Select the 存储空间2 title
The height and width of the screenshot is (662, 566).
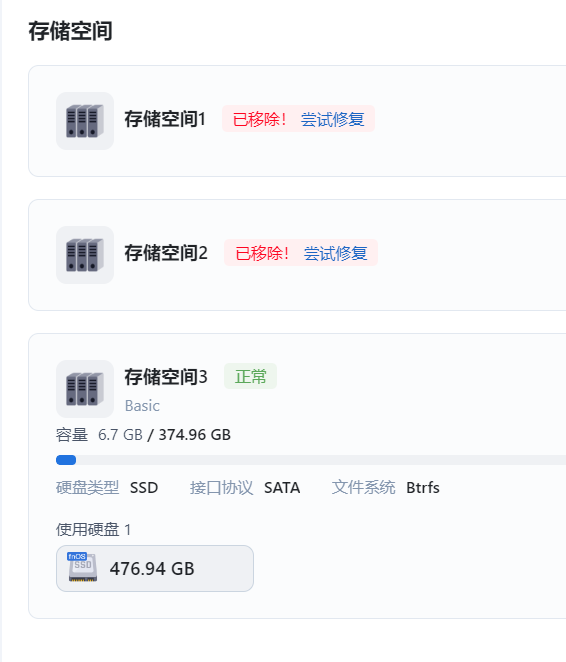[166, 253]
